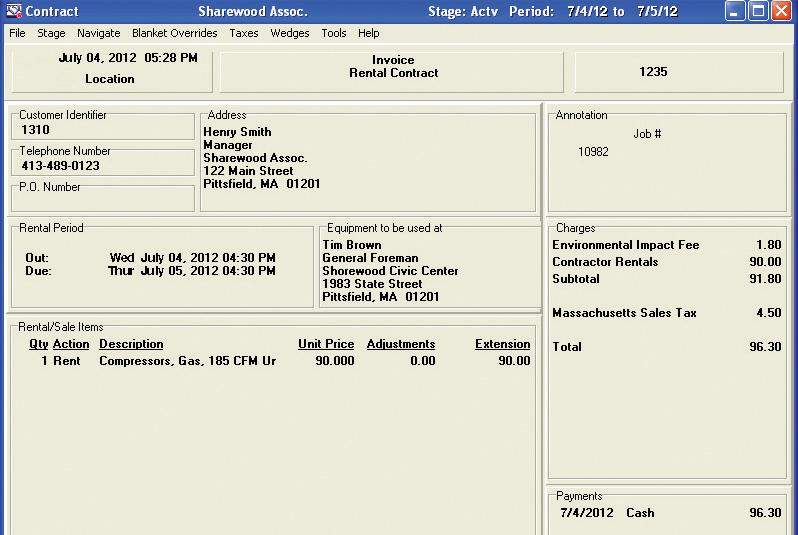Click the Total charge line
Viewport: 798px width, 535px height.
click(x=667, y=347)
